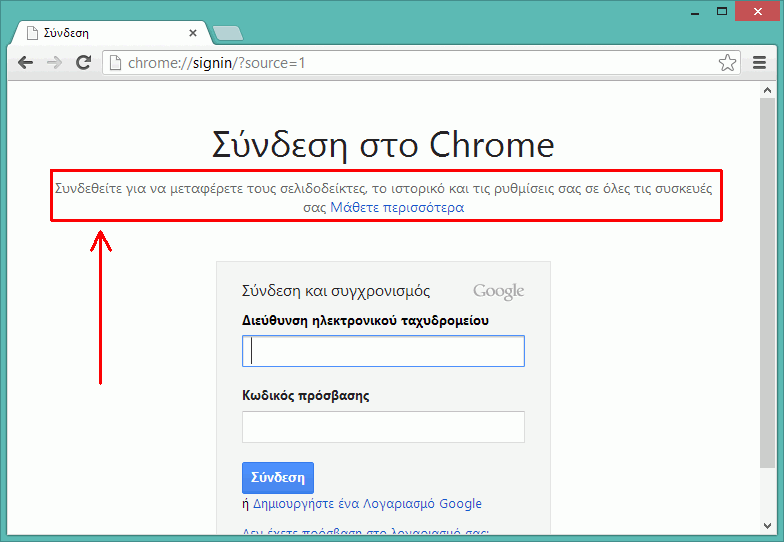The height and width of the screenshot is (542, 784).
Task: Maximize the Chrome window
Action: (722, 11)
